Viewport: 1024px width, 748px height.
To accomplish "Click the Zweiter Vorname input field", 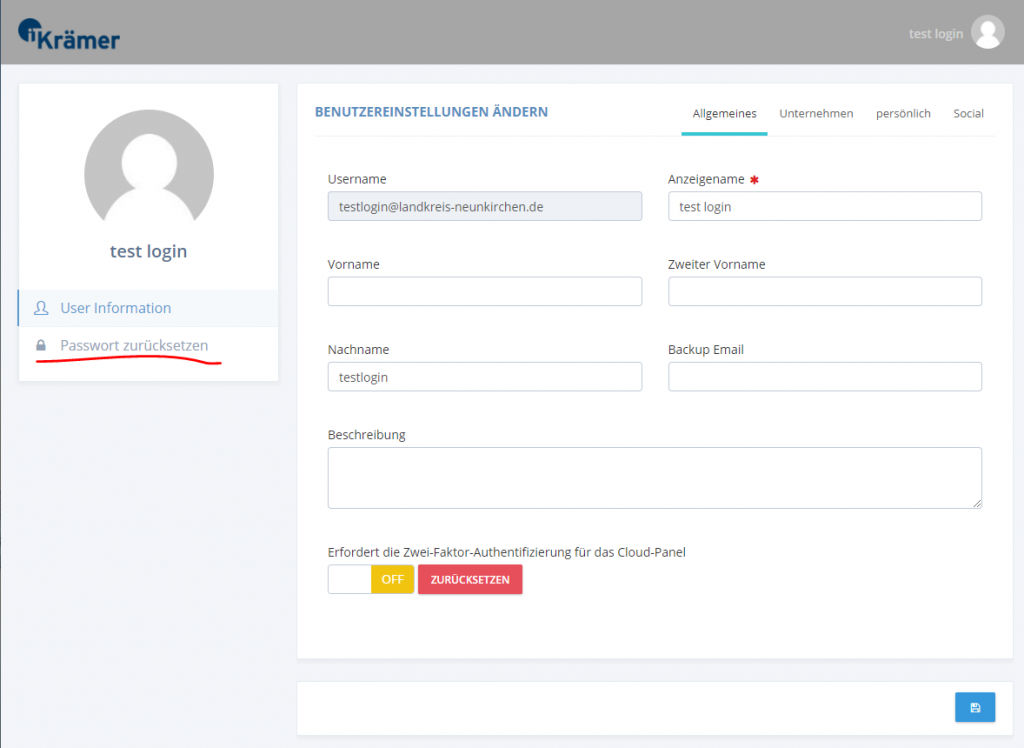I will tap(825, 291).
